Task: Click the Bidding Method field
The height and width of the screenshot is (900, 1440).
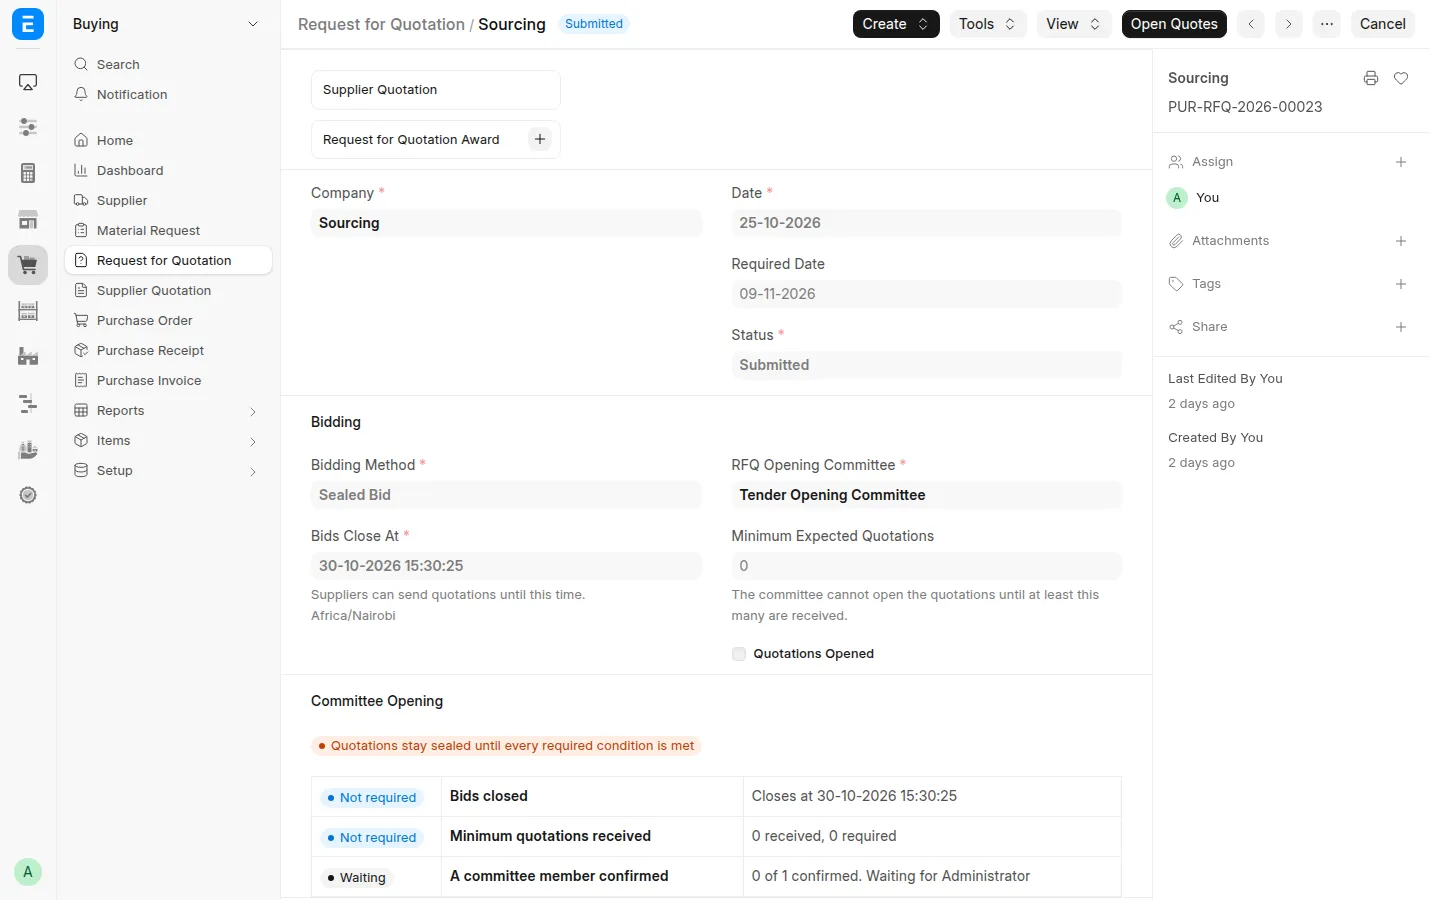Action: point(506,495)
